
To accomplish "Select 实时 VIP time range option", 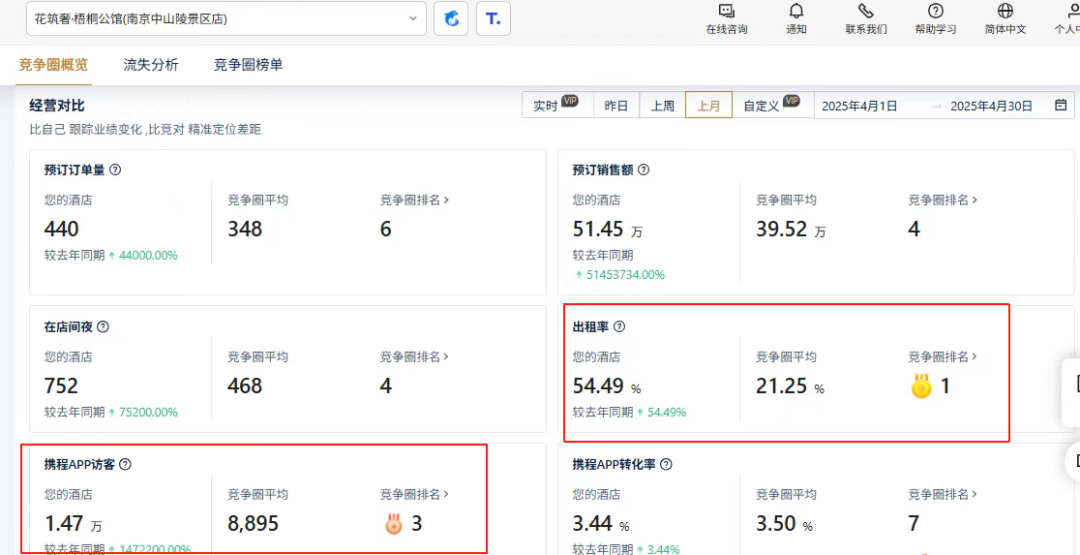I will 555,105.
